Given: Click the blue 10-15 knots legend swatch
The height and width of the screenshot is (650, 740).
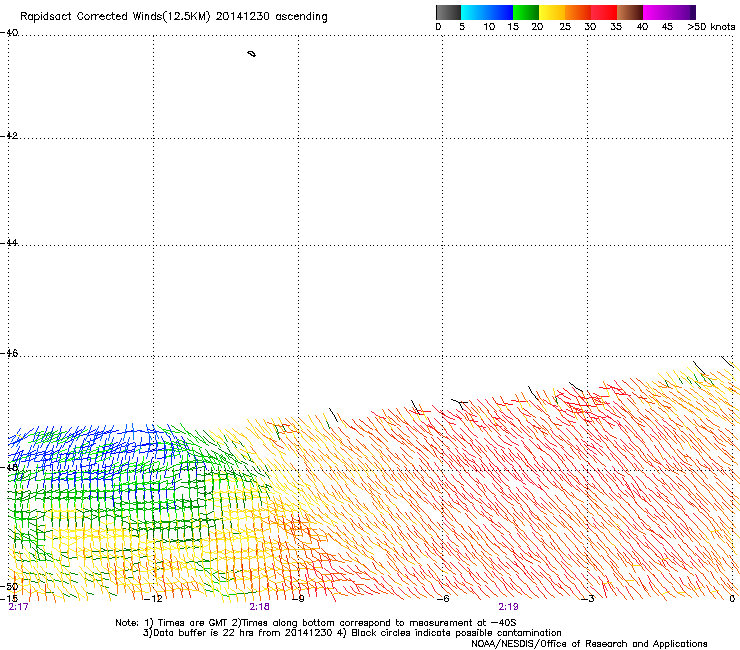Looking at the screenshot, I should point(500,12).
